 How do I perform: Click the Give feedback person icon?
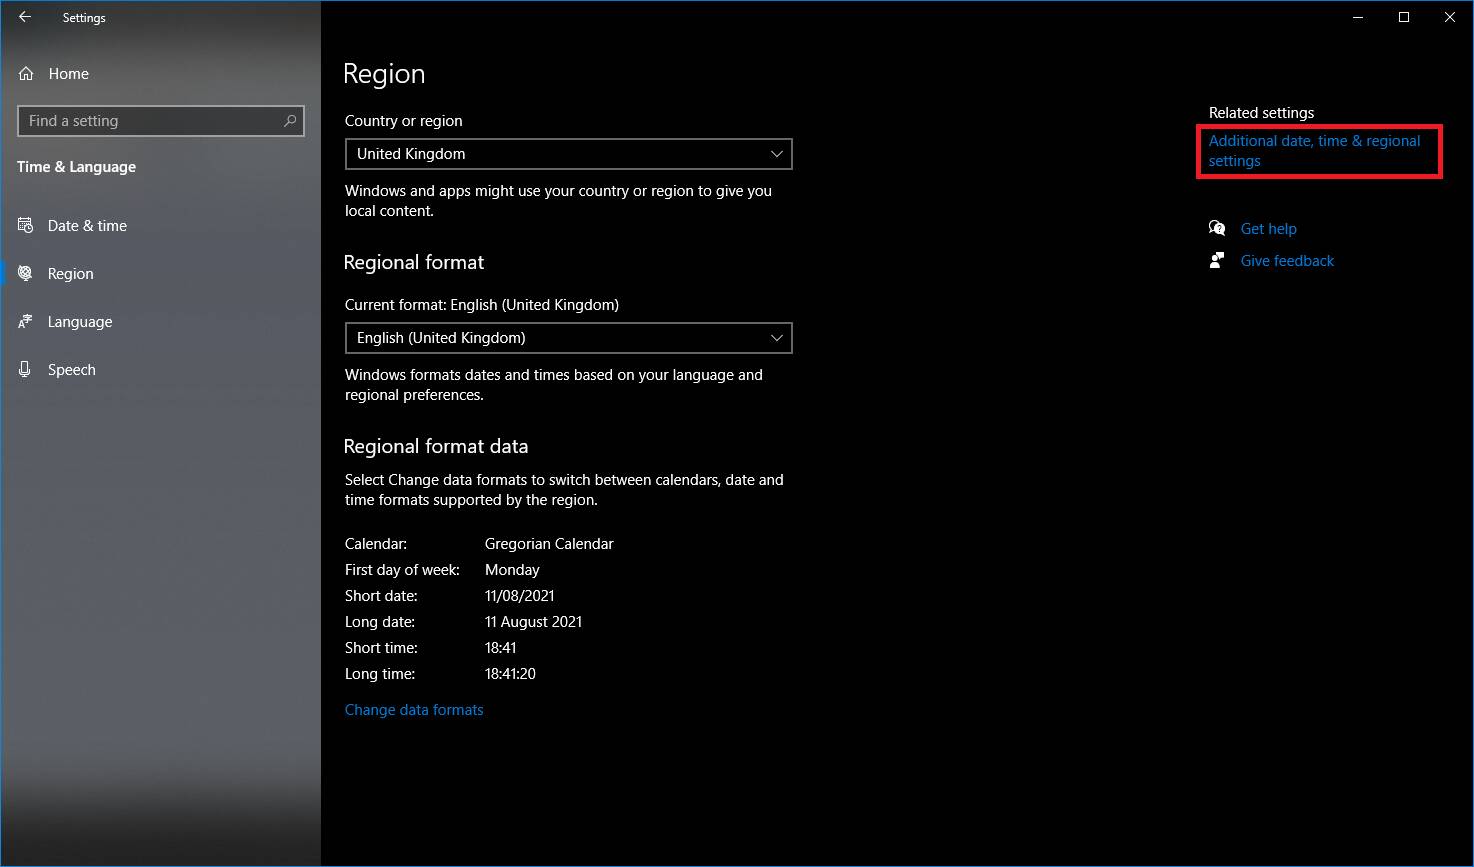click(1217, 261)
